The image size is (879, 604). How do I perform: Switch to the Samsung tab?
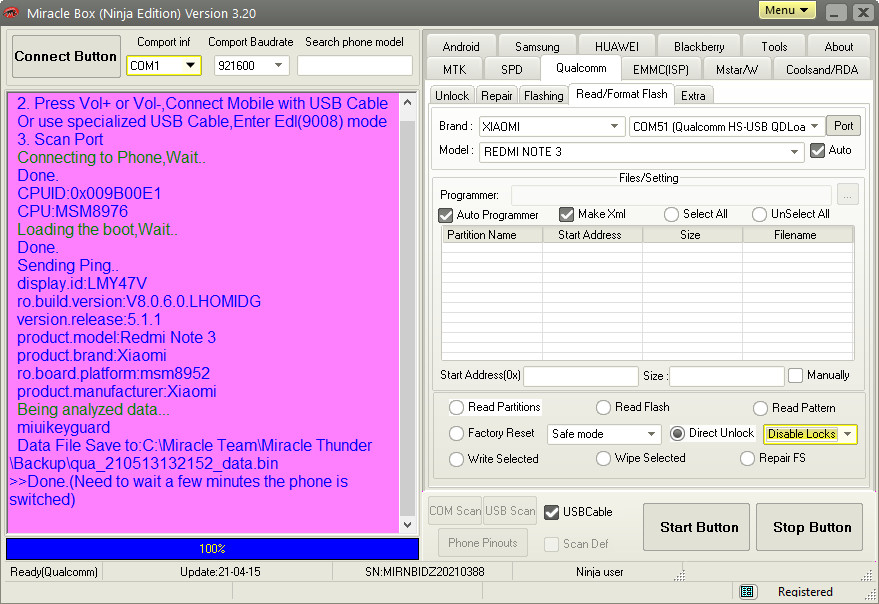pyautogui.click(x=537, y=47)
